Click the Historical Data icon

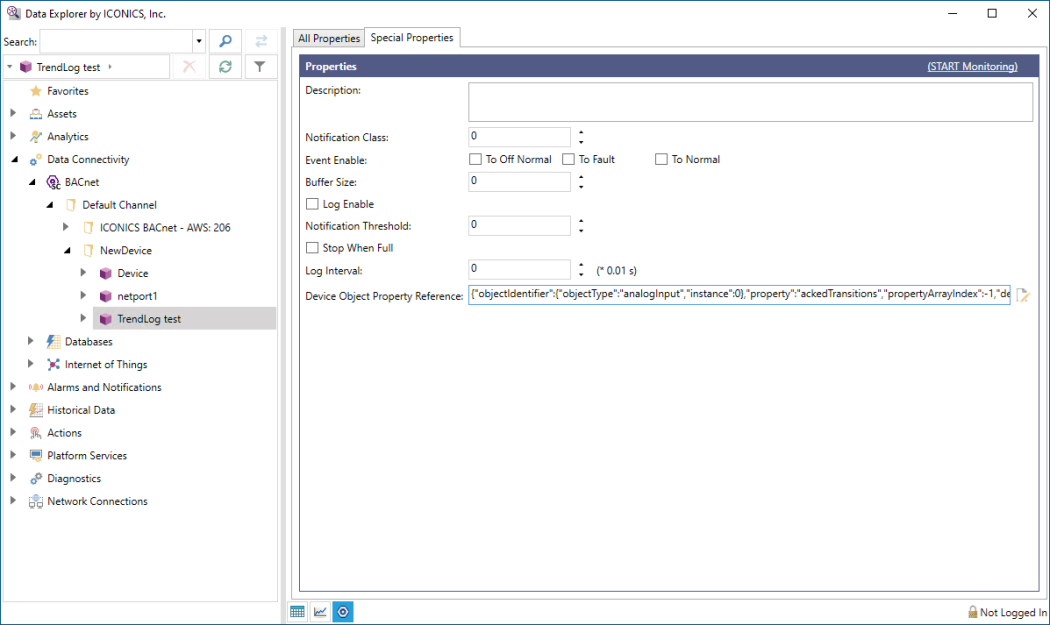[36, 410]
